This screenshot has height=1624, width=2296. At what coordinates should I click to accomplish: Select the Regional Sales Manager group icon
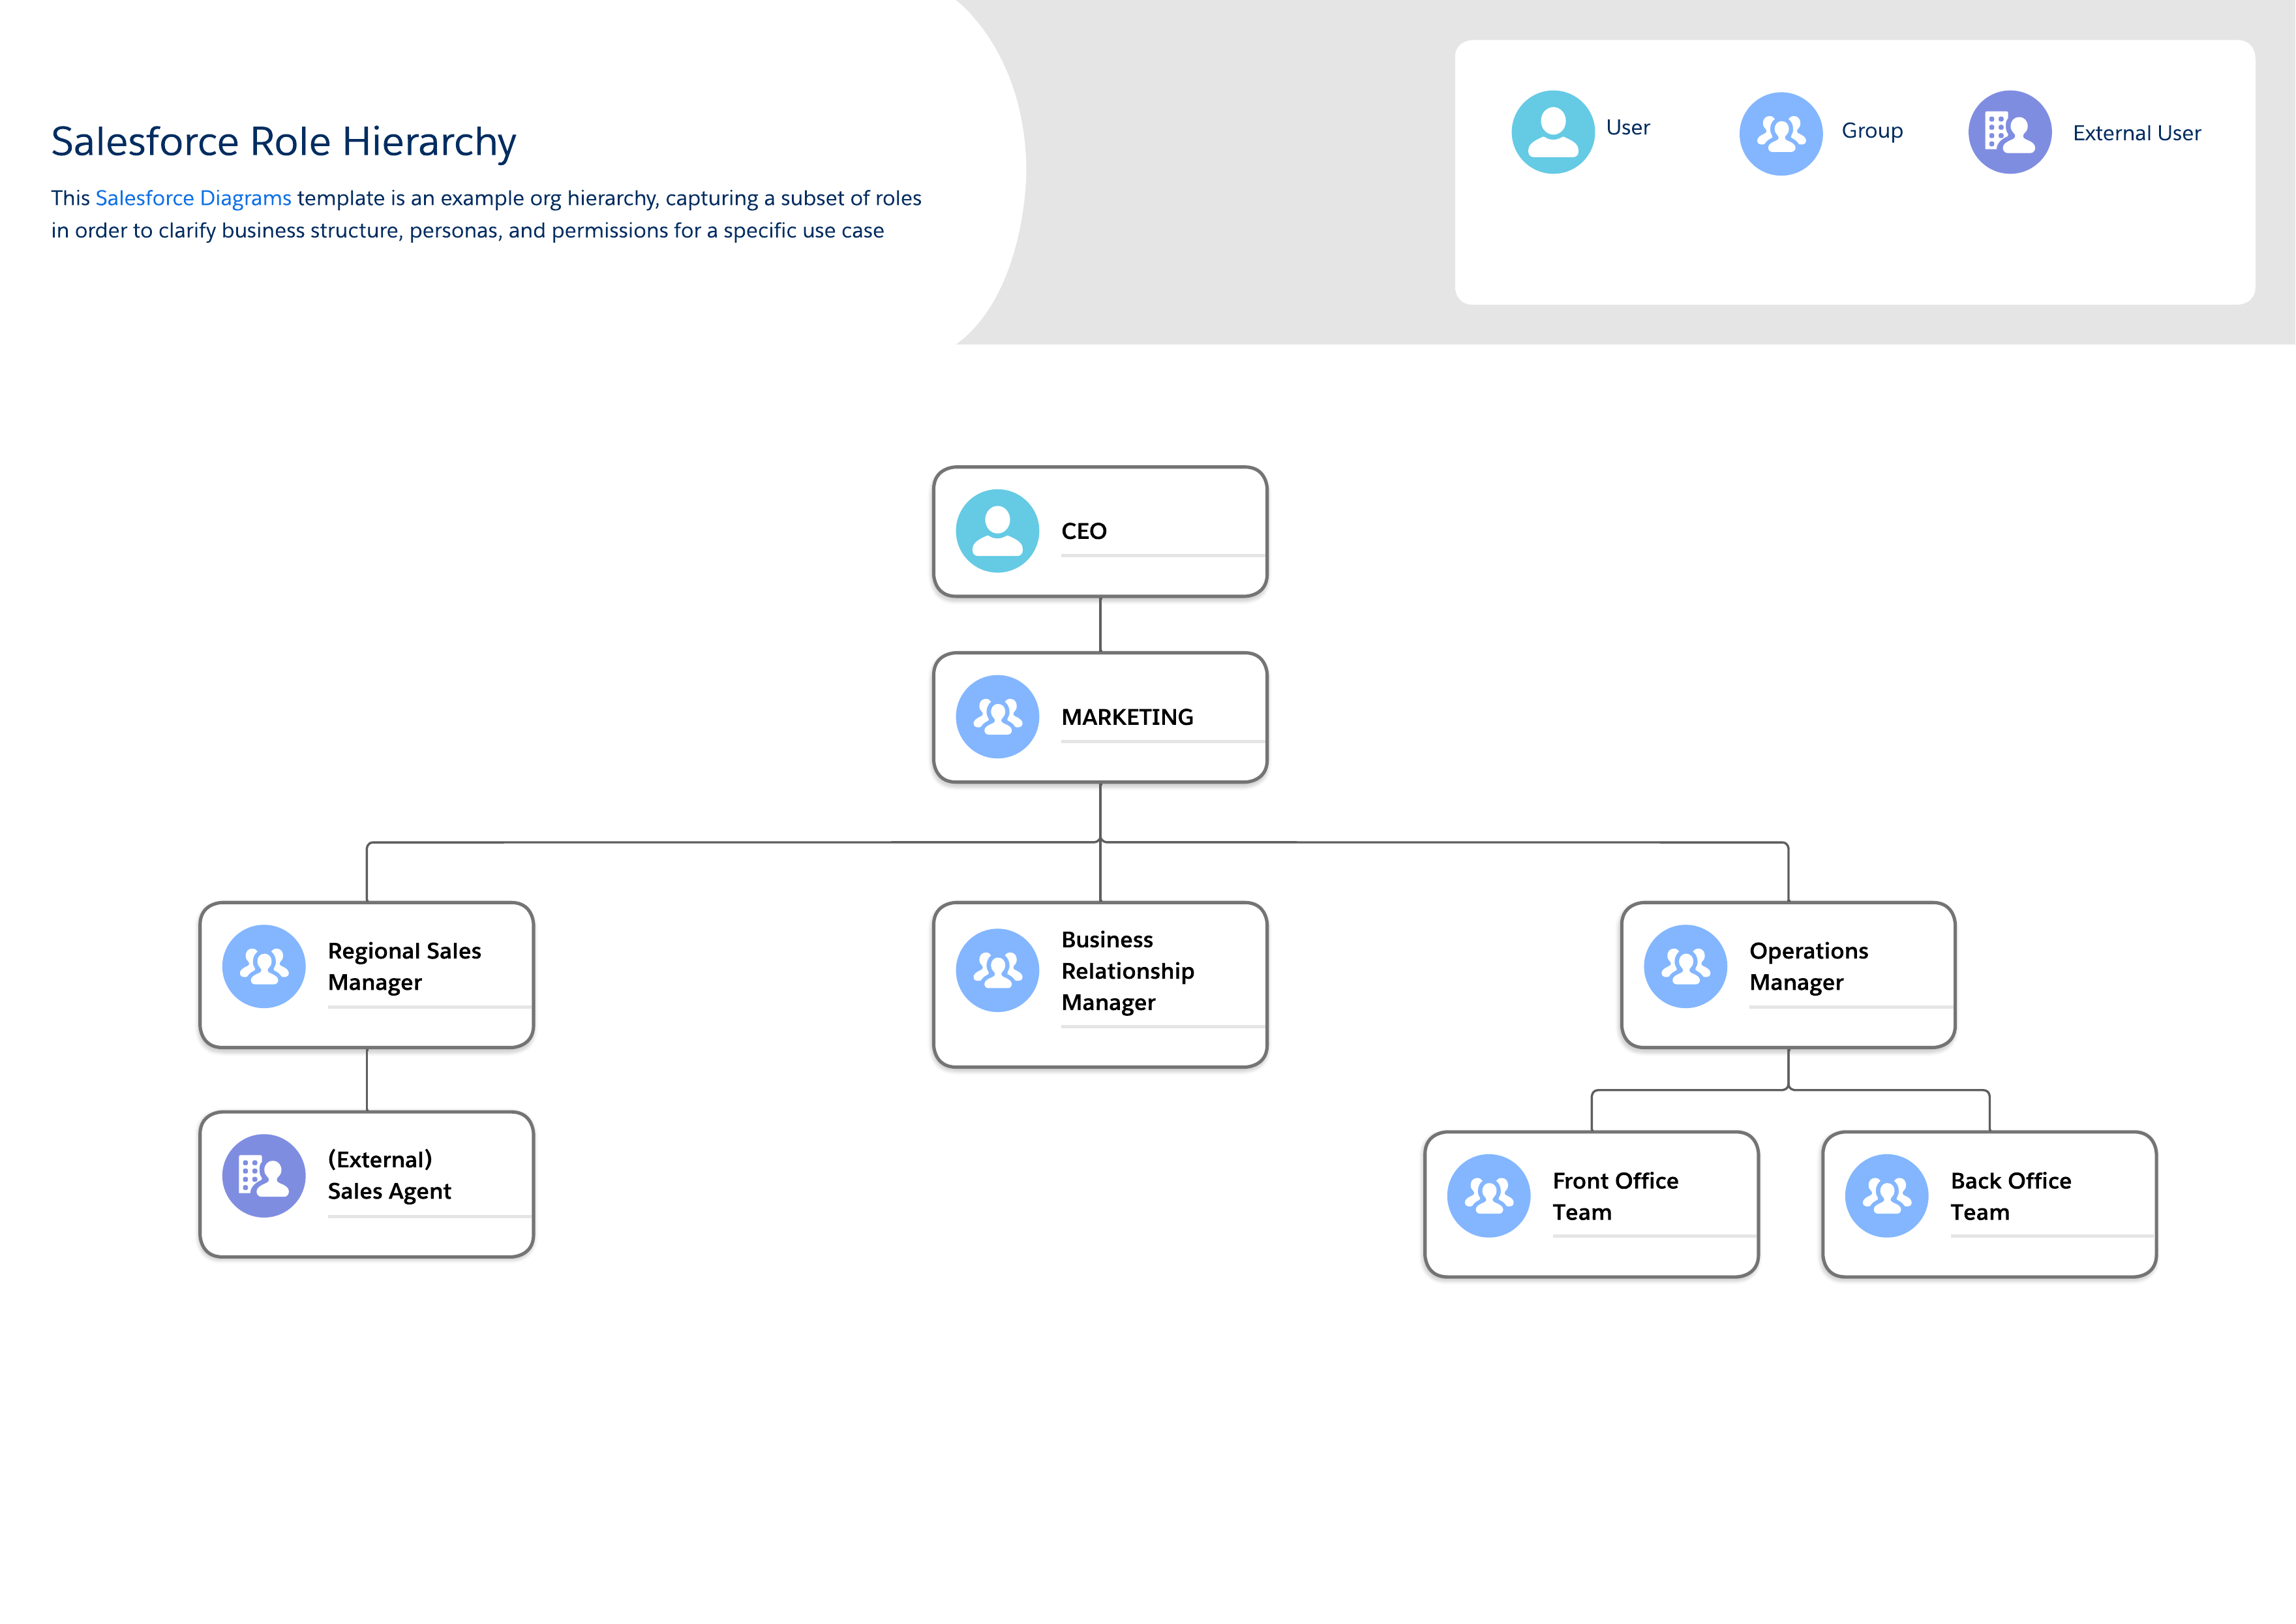pos(264,966)
